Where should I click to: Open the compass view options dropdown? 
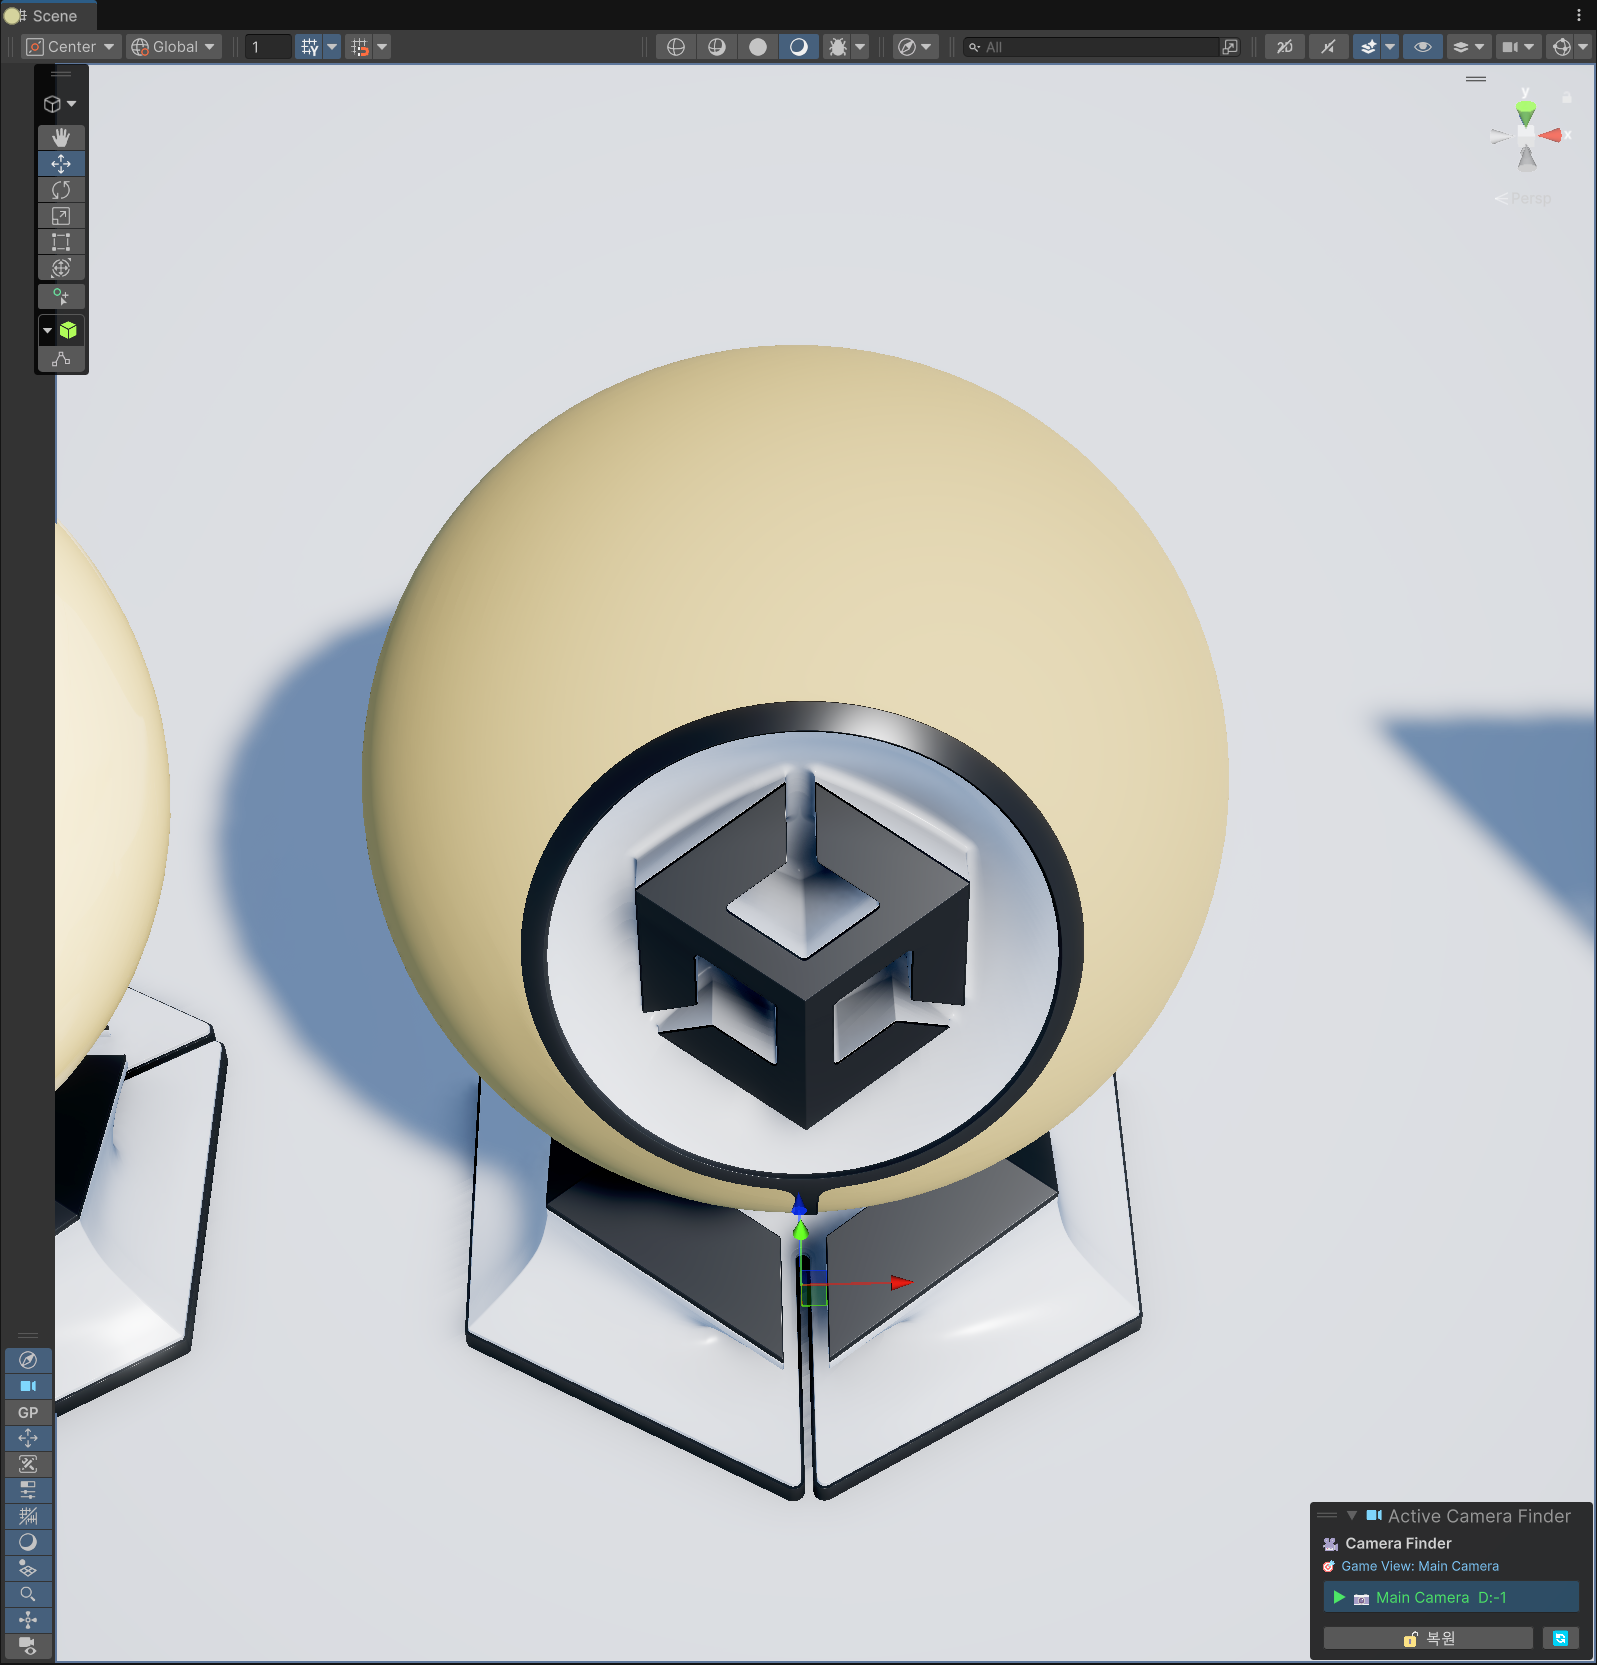[915, 47]
